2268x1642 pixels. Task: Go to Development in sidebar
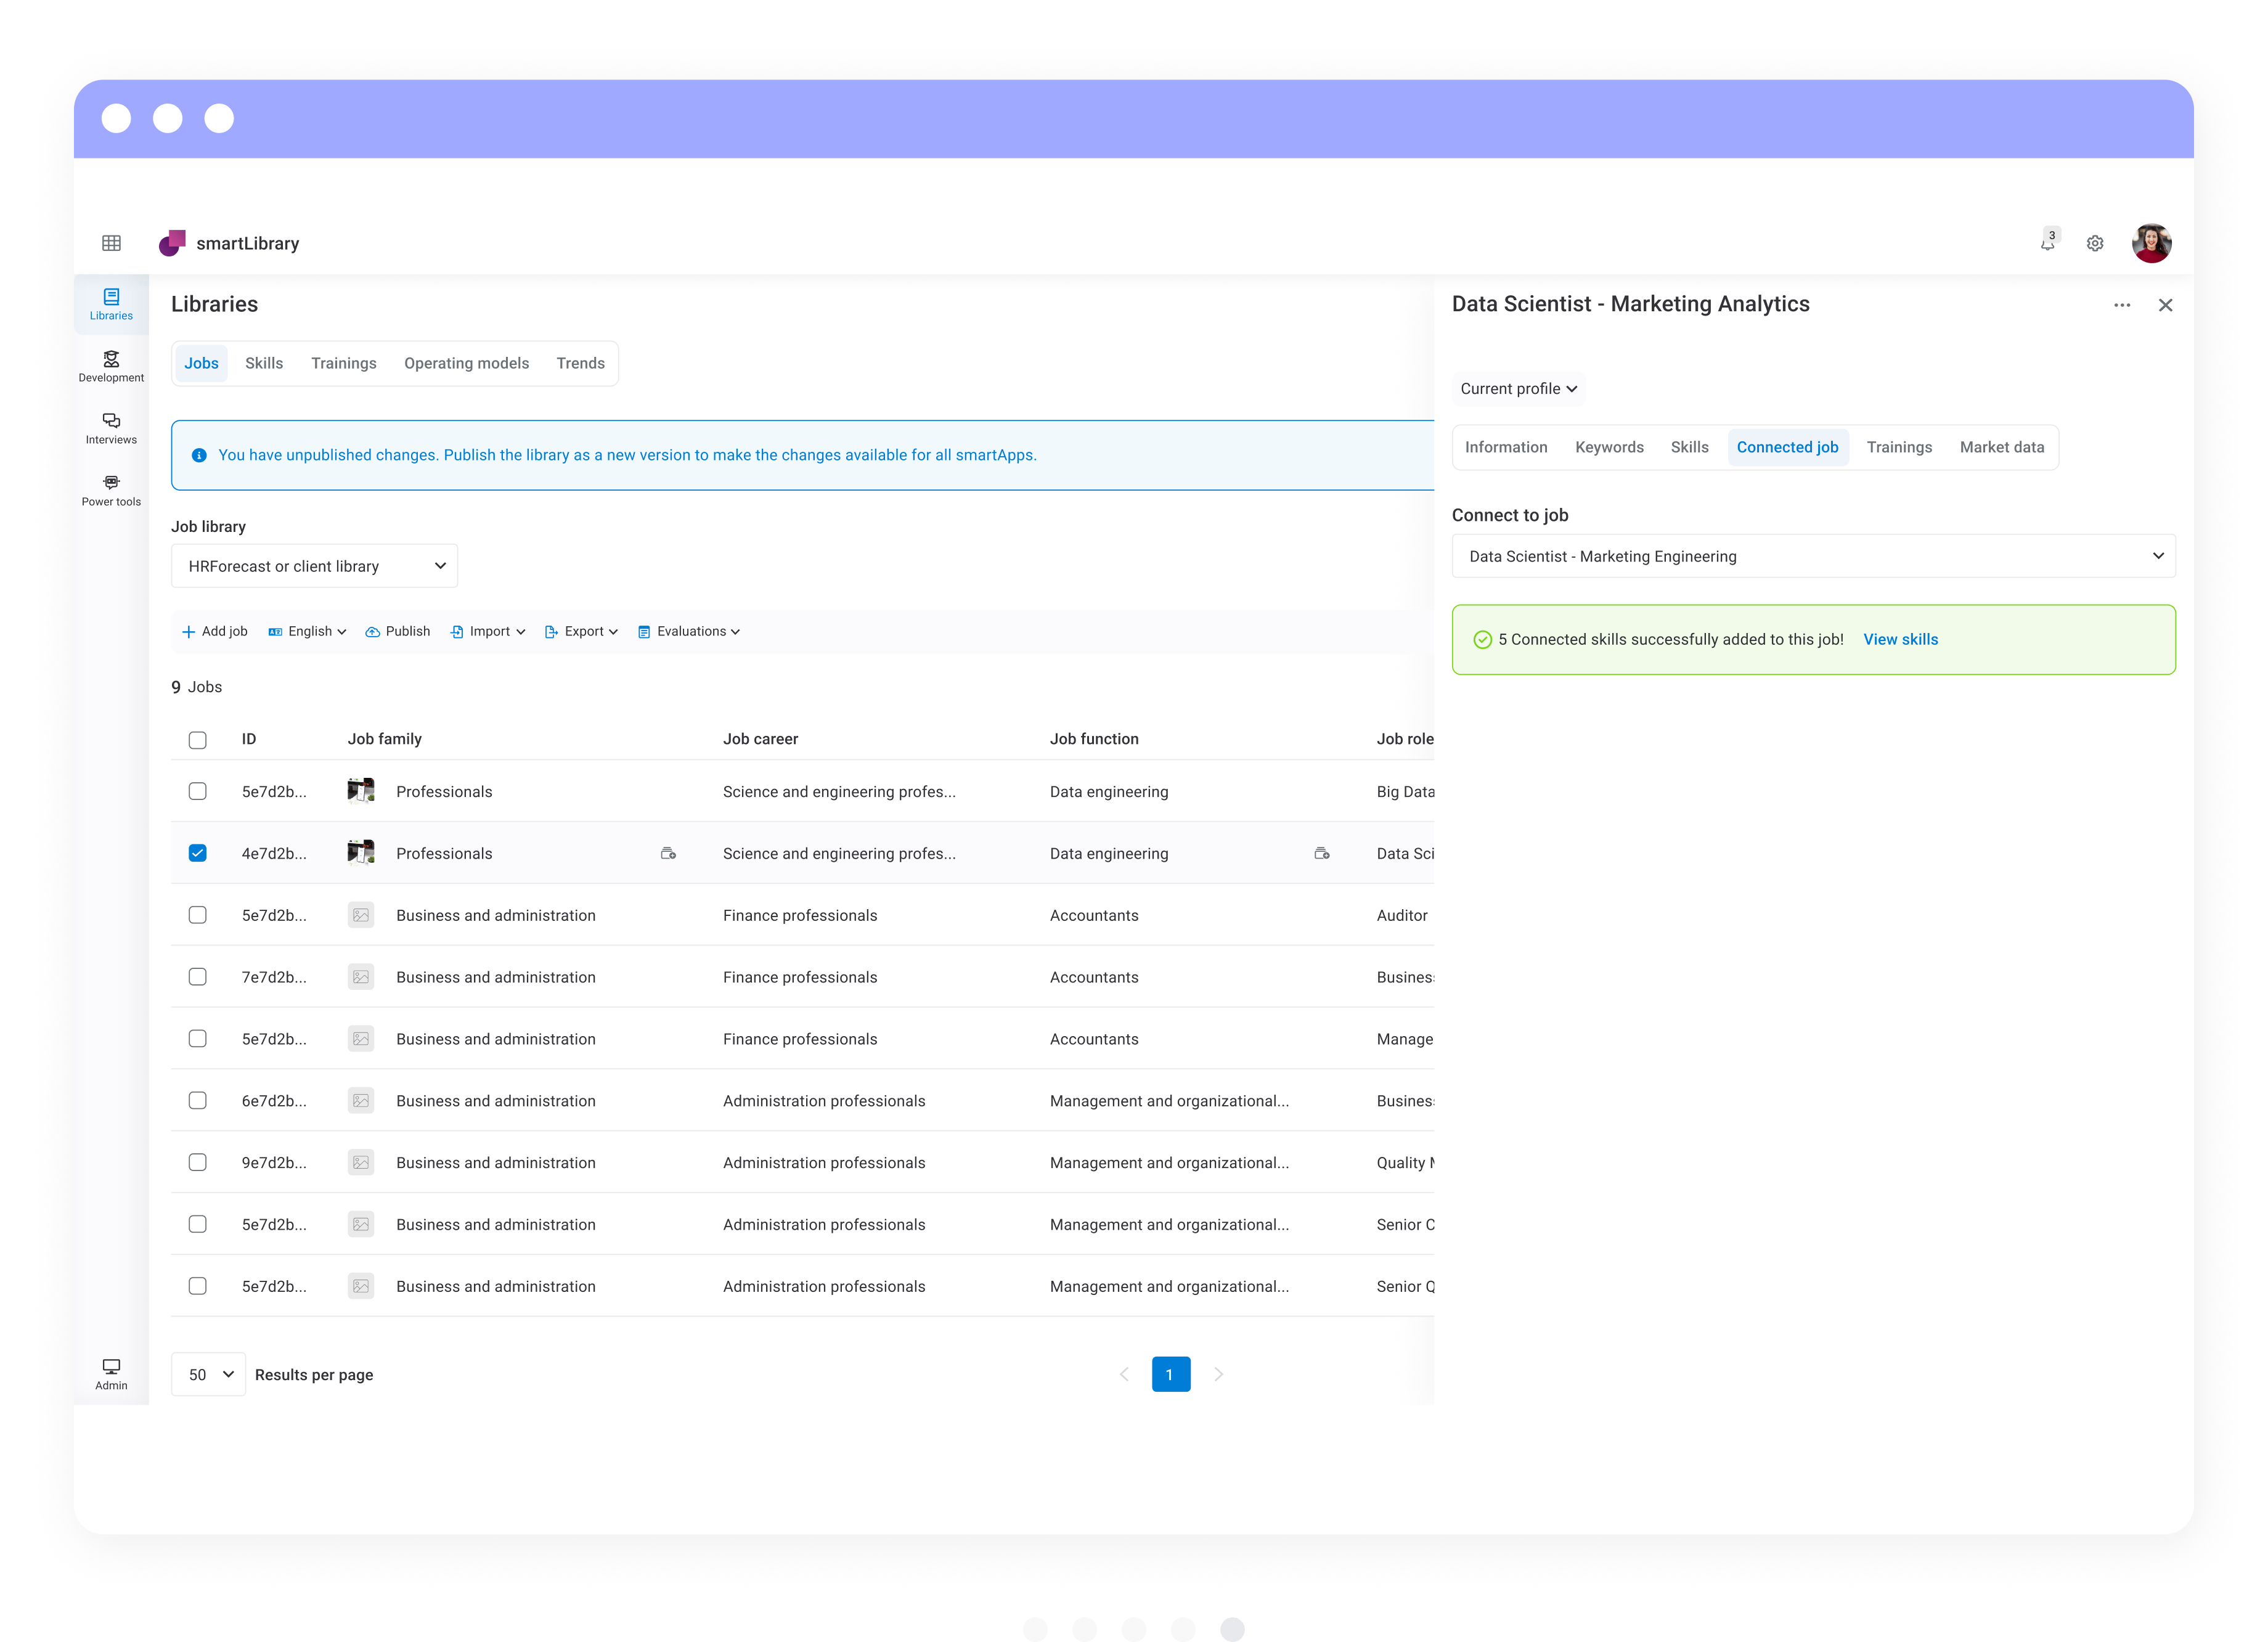[x=111, y=366]
